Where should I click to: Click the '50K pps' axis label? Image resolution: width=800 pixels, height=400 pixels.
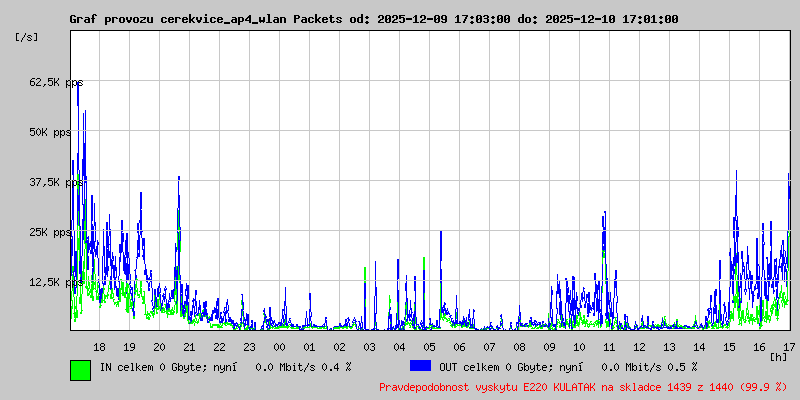[x=51, y=132]
